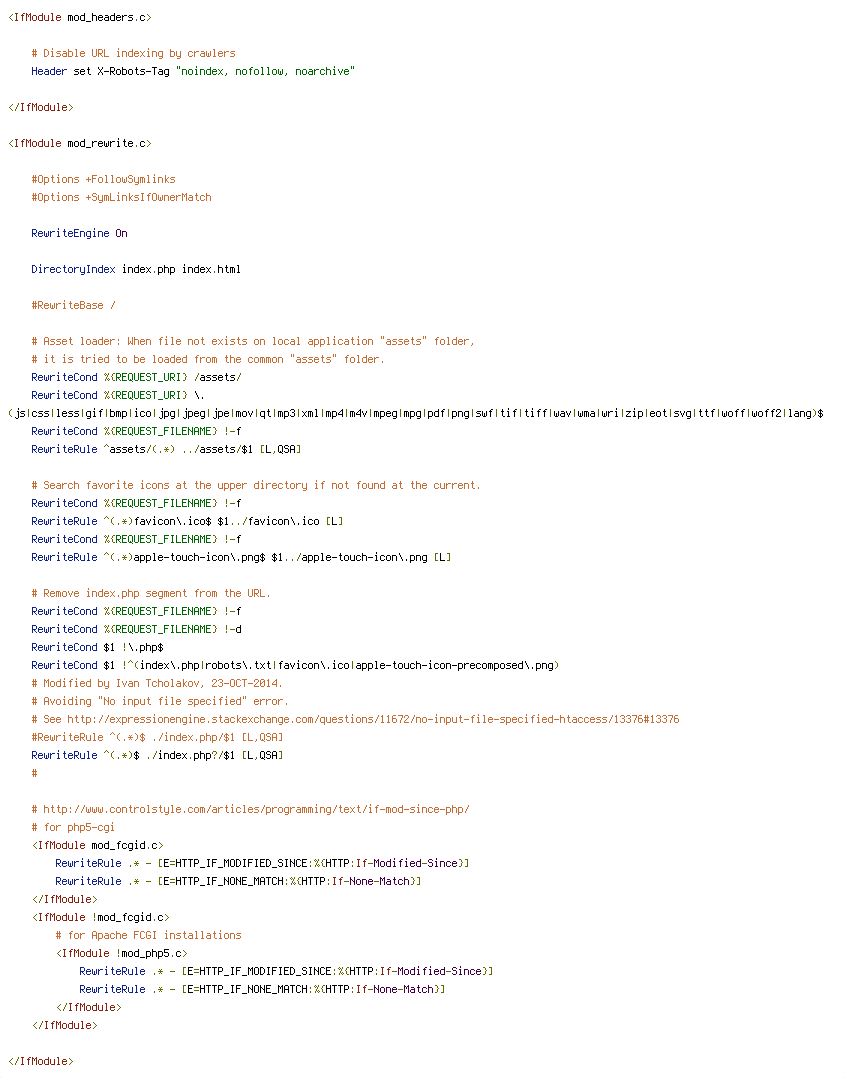Click the IfModule !mod_php5.c opening tag
844x1078 pixels.
(x=122, y=953)
